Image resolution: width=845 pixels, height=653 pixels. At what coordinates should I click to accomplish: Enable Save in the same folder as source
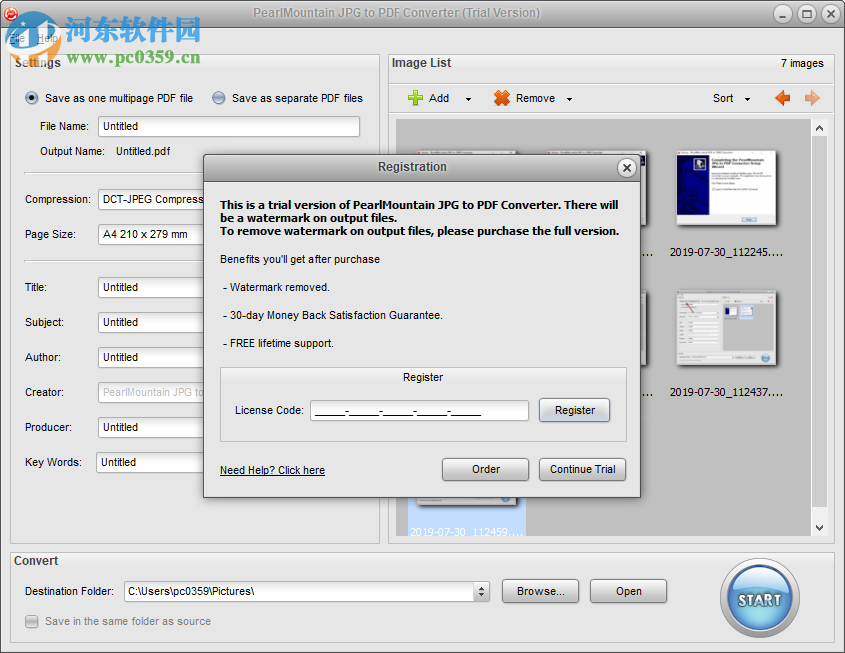point(33,621)
